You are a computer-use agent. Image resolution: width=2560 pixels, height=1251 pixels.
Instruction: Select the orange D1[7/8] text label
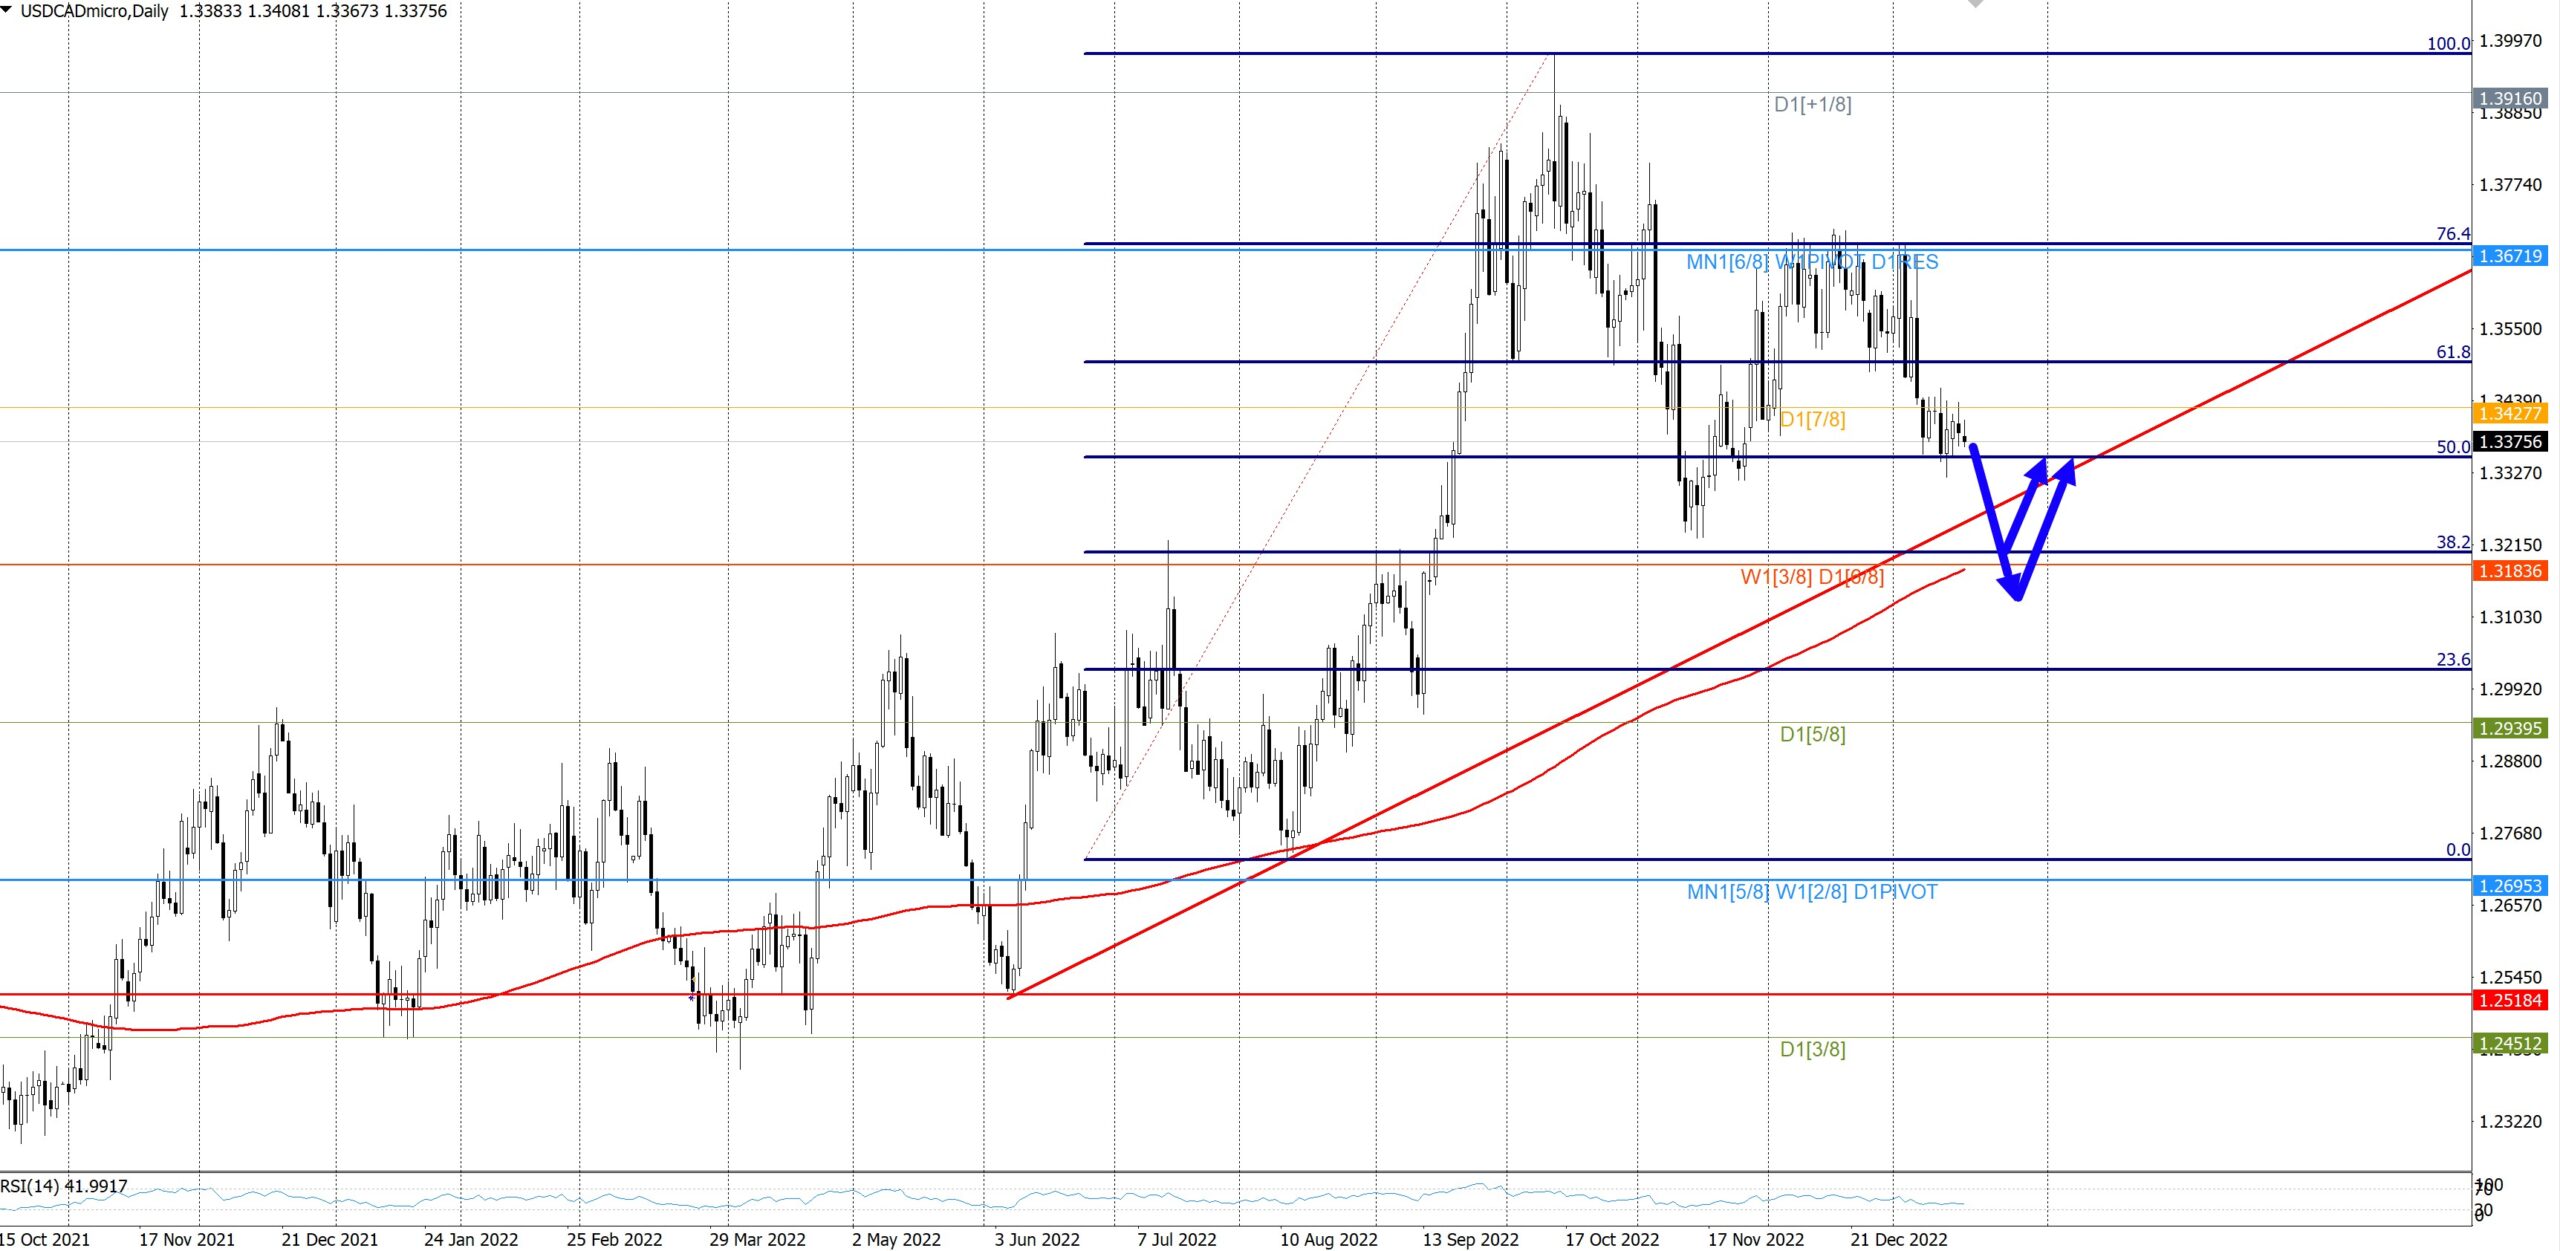pos(1812,419)
